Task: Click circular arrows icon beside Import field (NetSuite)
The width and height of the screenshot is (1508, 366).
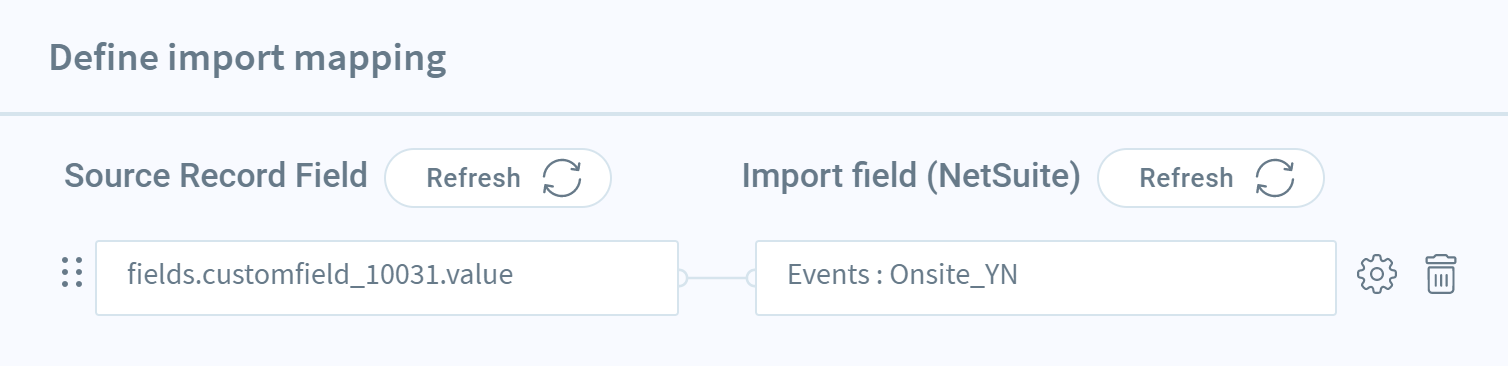Action: tap(1275, 178)
